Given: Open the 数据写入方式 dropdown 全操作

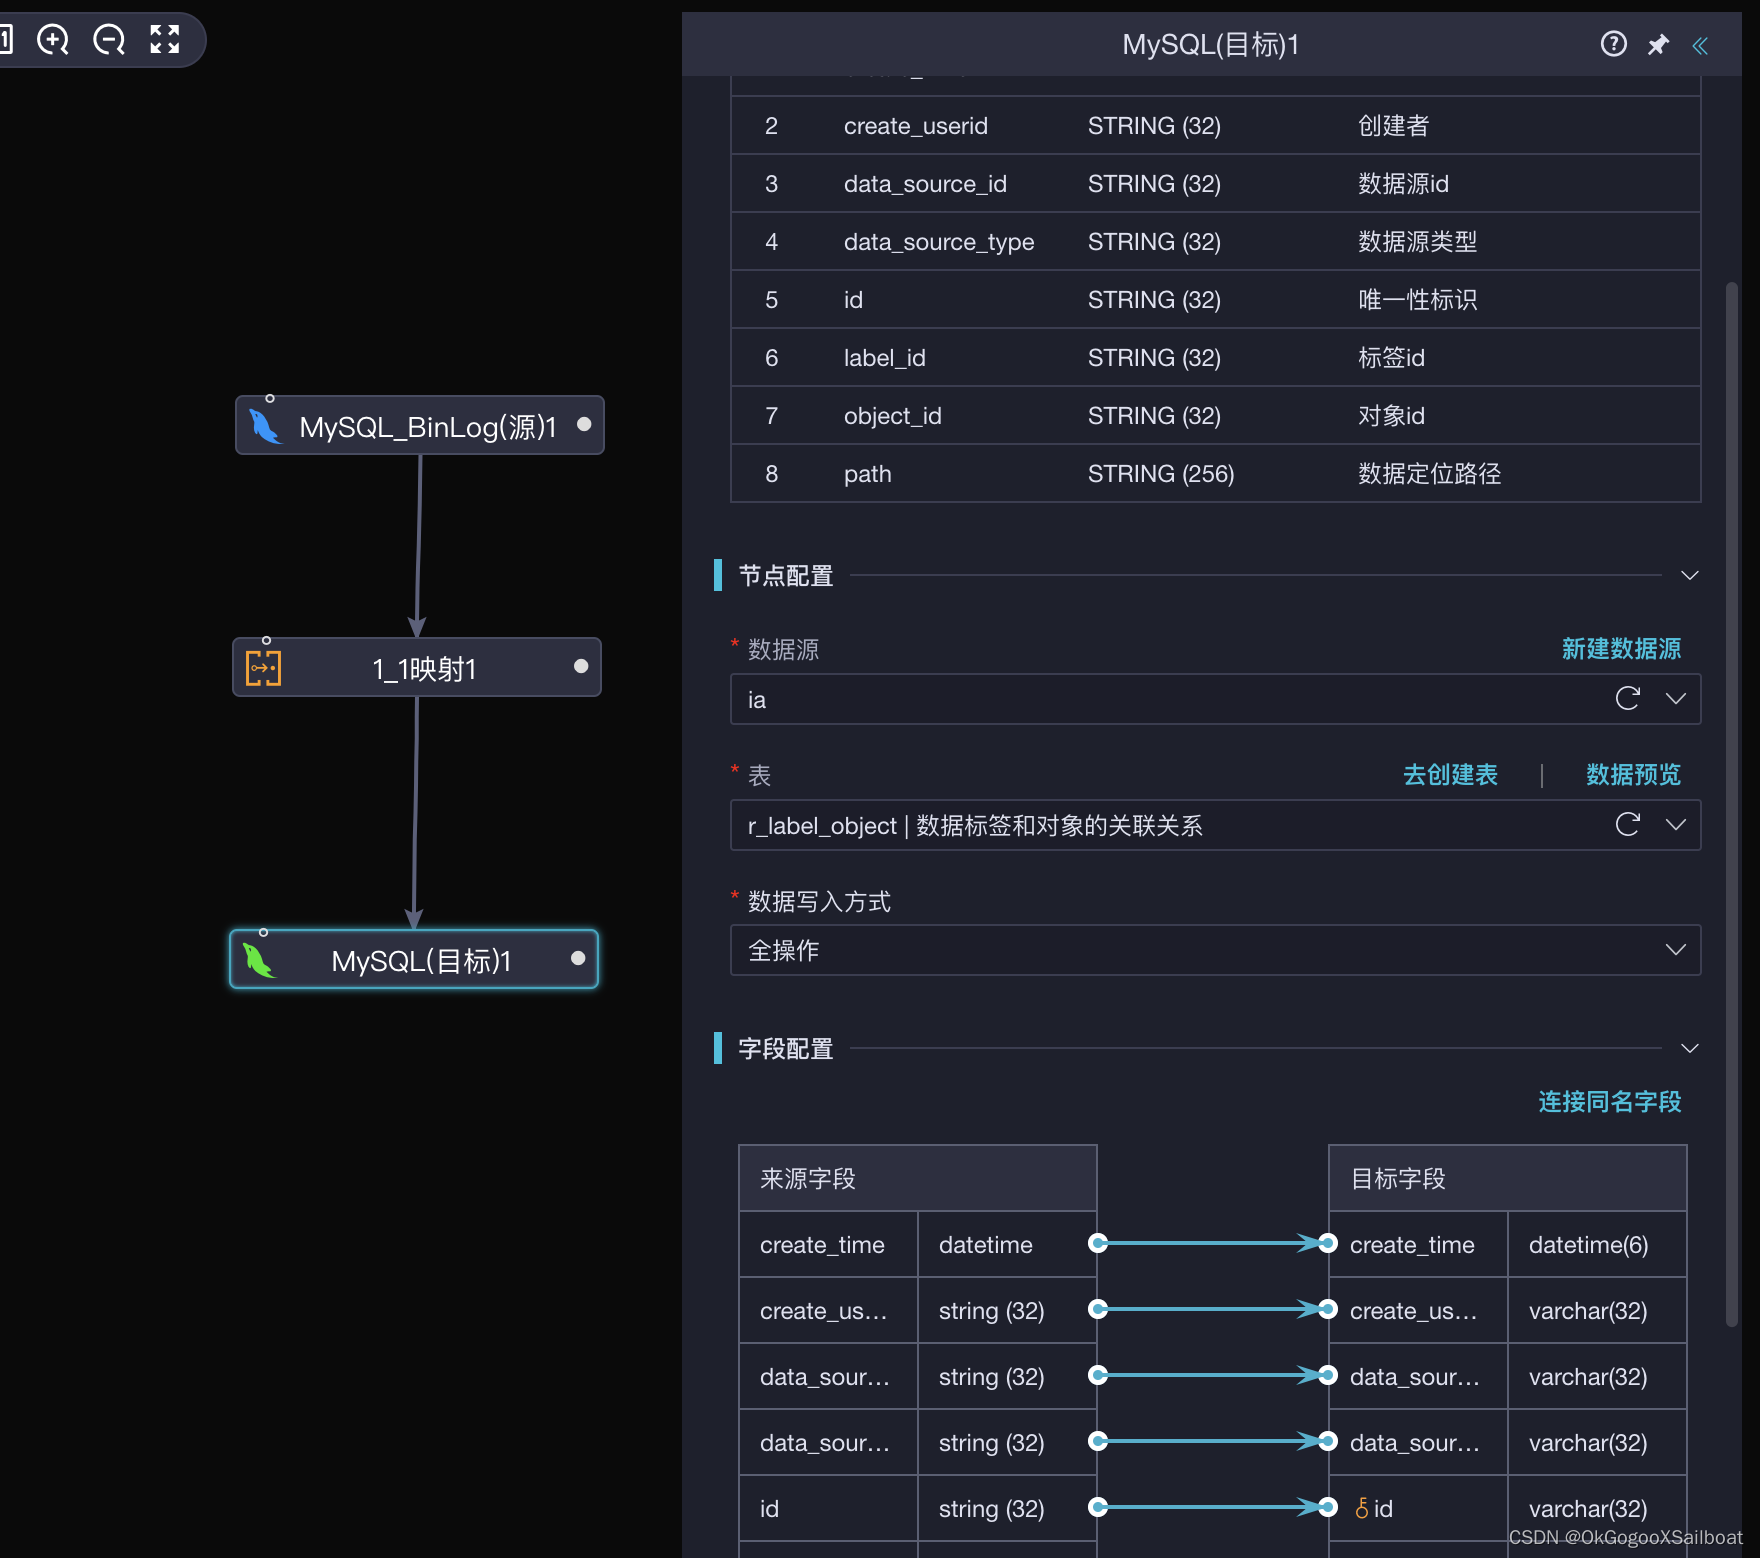Looking at the screenshot, I should pos(1216,950).
